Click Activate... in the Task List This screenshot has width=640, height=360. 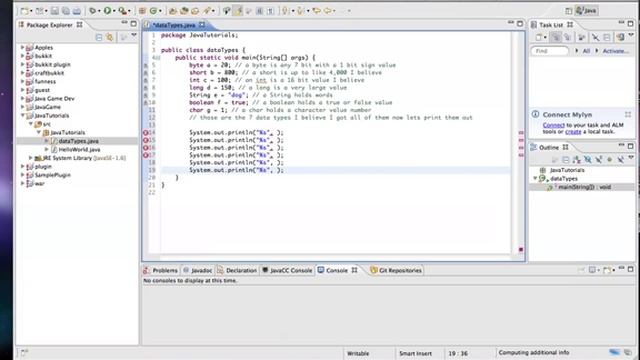tap(616, 51)
